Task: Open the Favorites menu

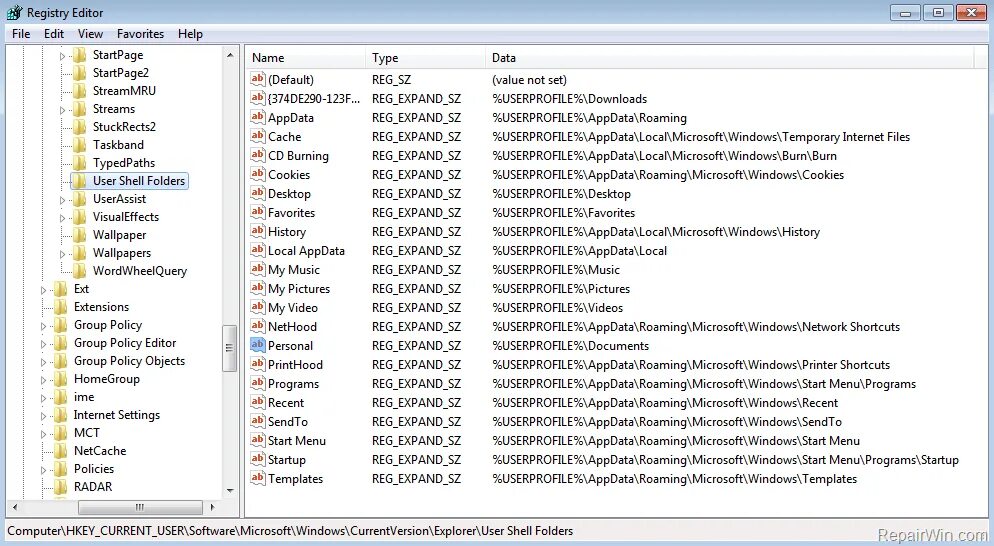Action: 140,34
